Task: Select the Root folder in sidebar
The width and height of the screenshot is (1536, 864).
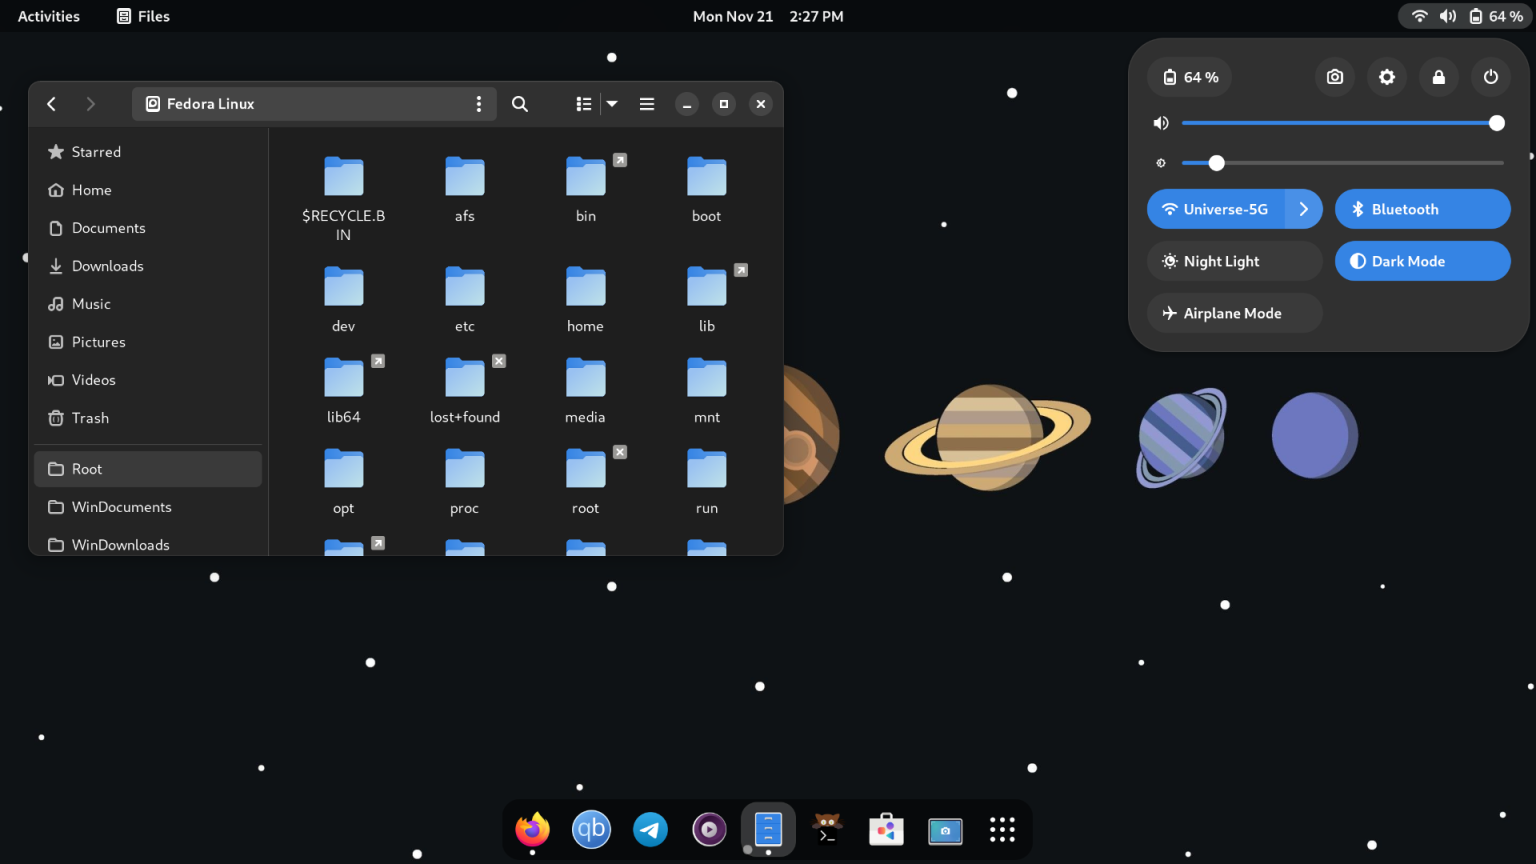Action: click(87, 468)
